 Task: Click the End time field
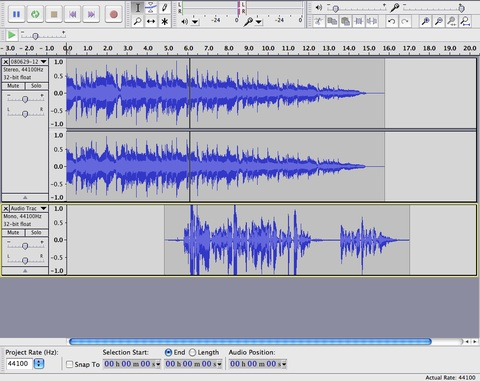point(191,364)
